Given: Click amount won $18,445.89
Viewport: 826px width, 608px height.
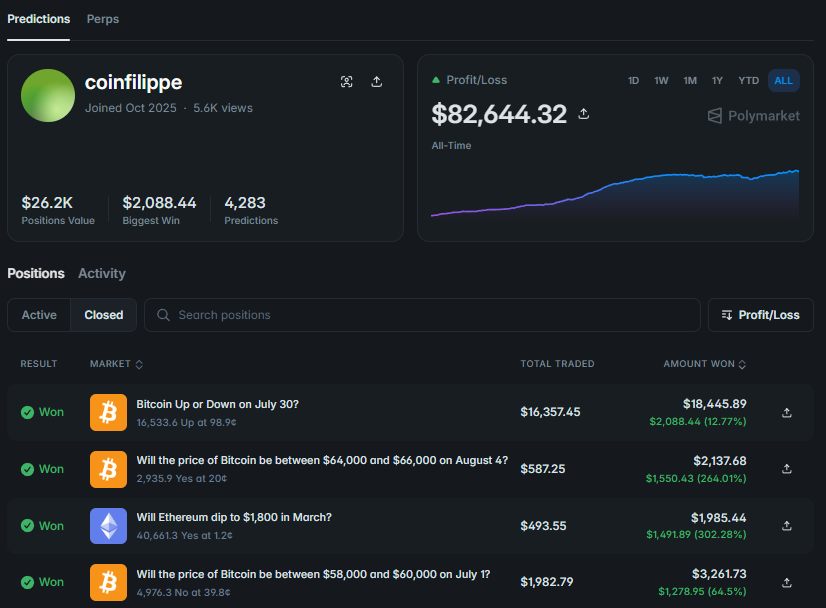Looking at the screenshot, I should pyautogui.click(x=714, y=404).
